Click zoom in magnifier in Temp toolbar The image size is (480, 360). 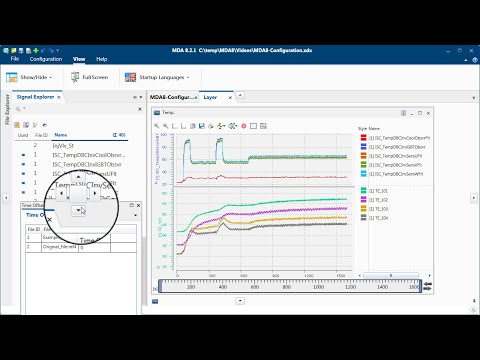pyautogui.click(x=156, y=126)
